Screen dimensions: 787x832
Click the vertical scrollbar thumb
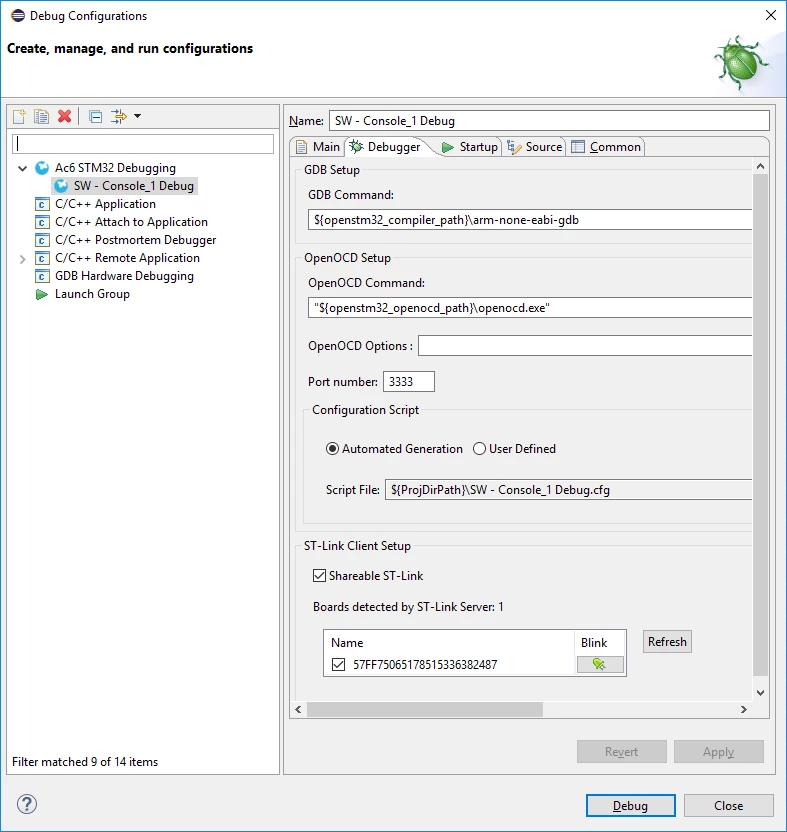coord(760,424)
